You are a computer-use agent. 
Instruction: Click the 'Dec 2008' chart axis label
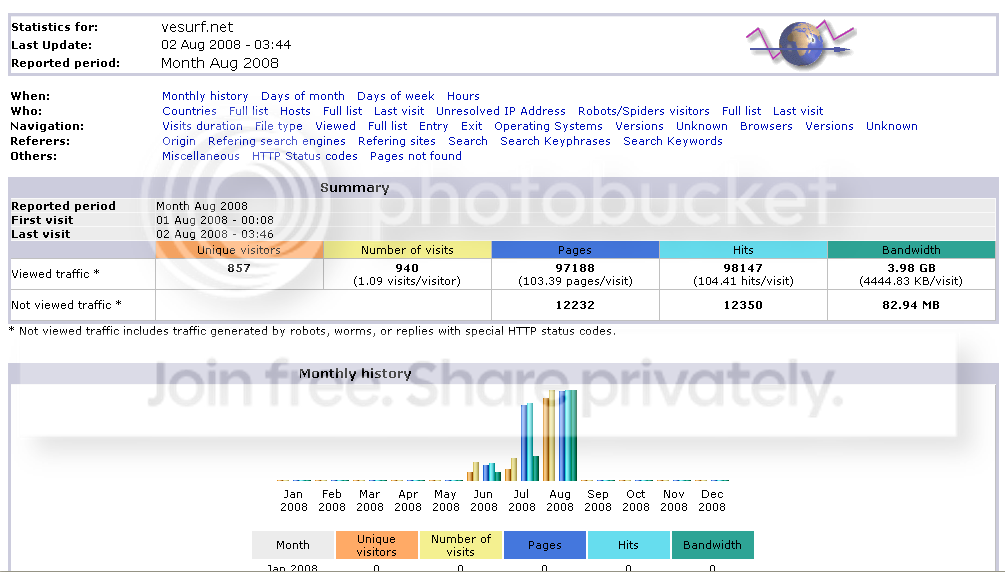pos(712,501)
